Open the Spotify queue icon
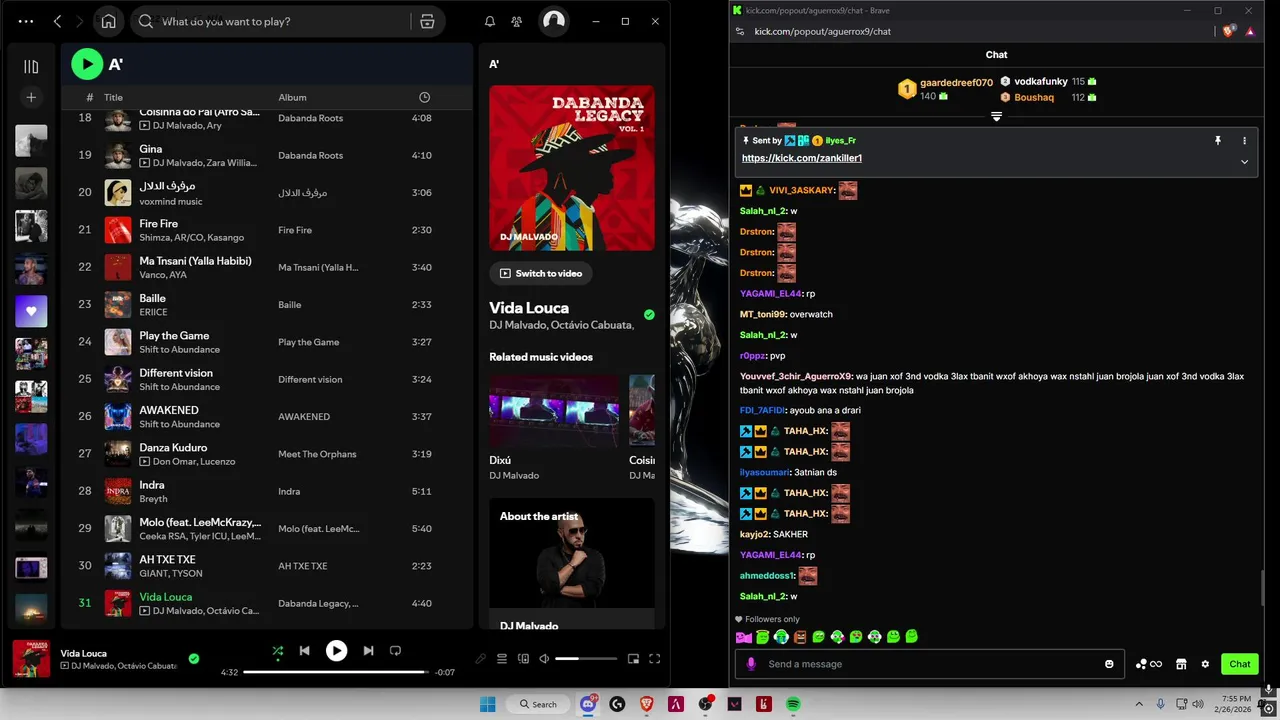Viewport: 1280px width, 720px height. click(x=502, y=658)
